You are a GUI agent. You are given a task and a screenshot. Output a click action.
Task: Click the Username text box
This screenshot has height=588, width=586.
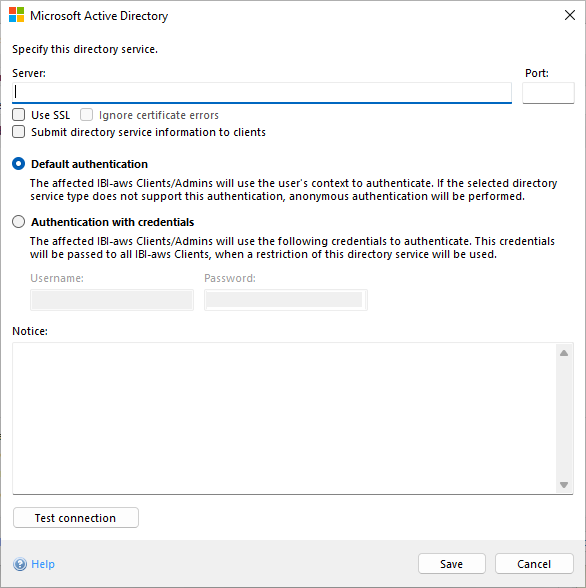(112, 300)
